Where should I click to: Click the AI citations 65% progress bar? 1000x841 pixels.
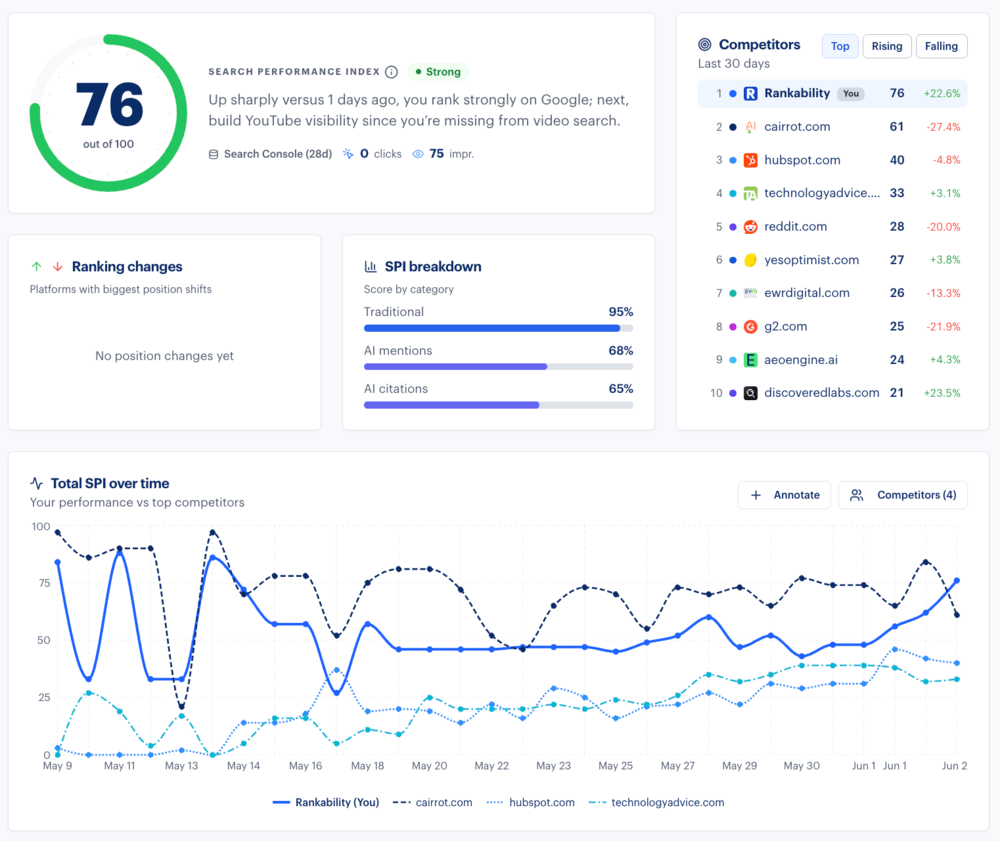pyautogui.click(x=499, y=405)
